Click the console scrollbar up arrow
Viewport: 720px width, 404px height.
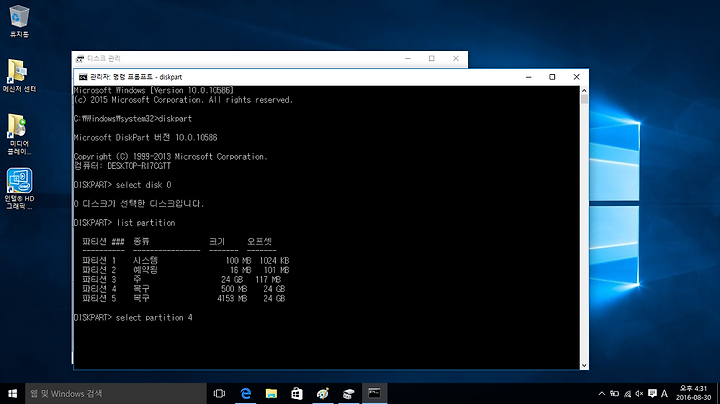[x=584, y=90]
